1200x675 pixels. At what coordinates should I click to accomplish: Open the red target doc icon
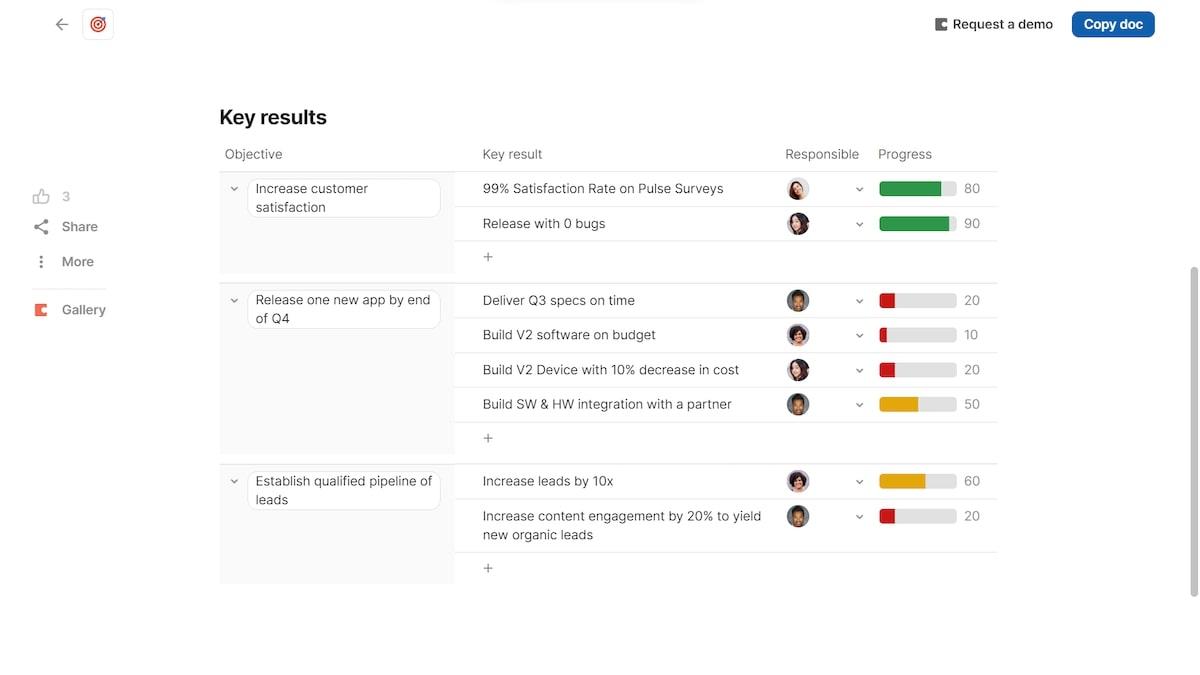point(98,24)
